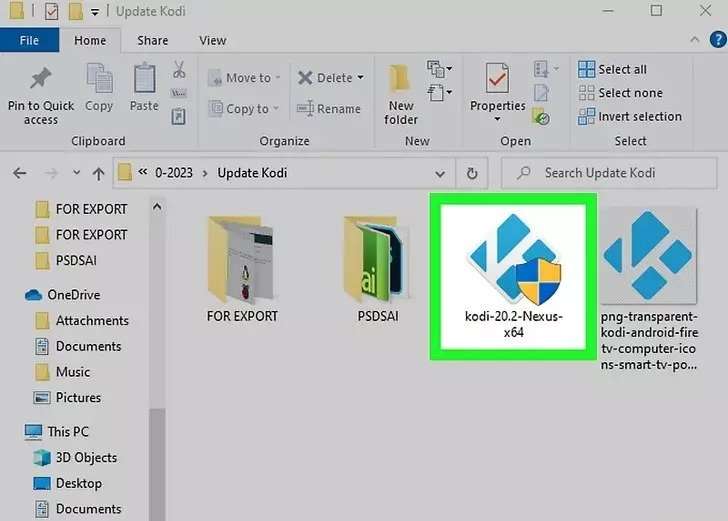Click Update Kodi in the address breadcrumb
This screenshot has width=728, height=521.
[252, 173]
